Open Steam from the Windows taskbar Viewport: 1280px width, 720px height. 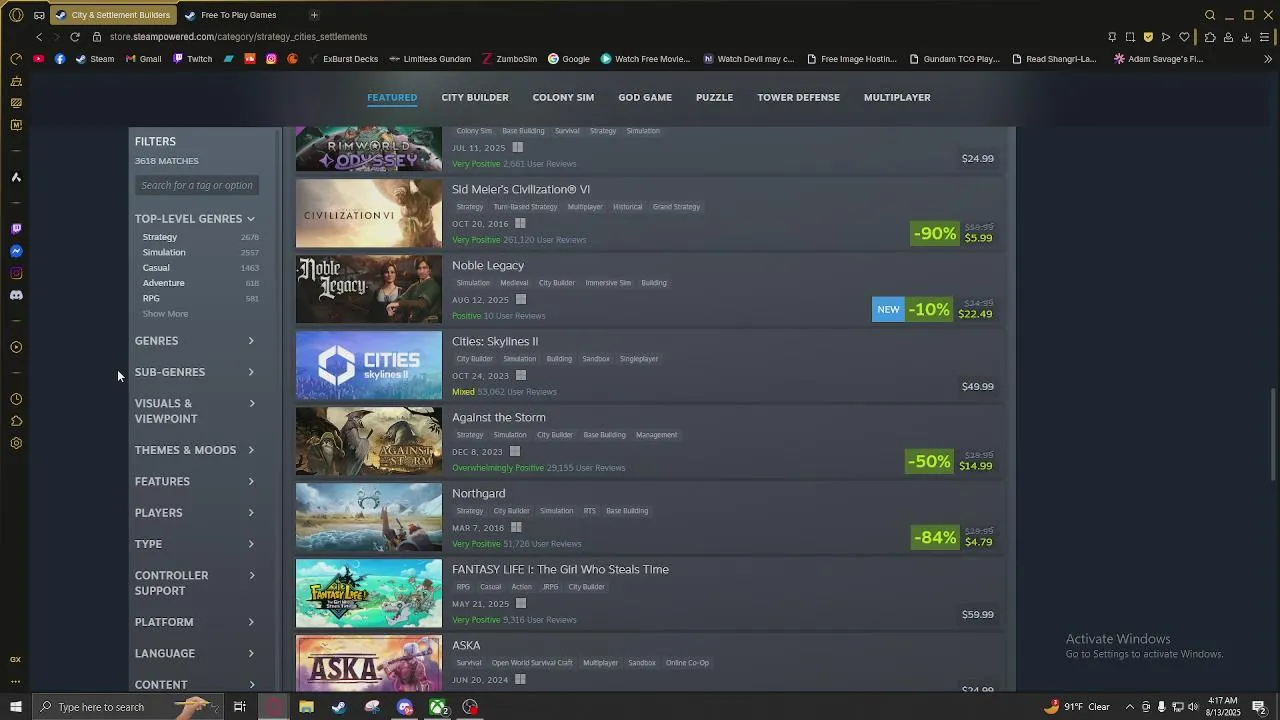click(x=339, y=707)
